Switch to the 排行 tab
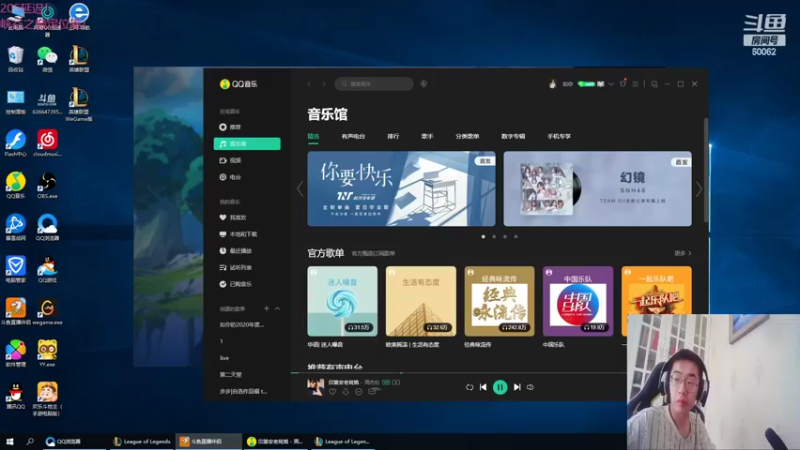This screenshot has height=450, width=800. point(393,136)
